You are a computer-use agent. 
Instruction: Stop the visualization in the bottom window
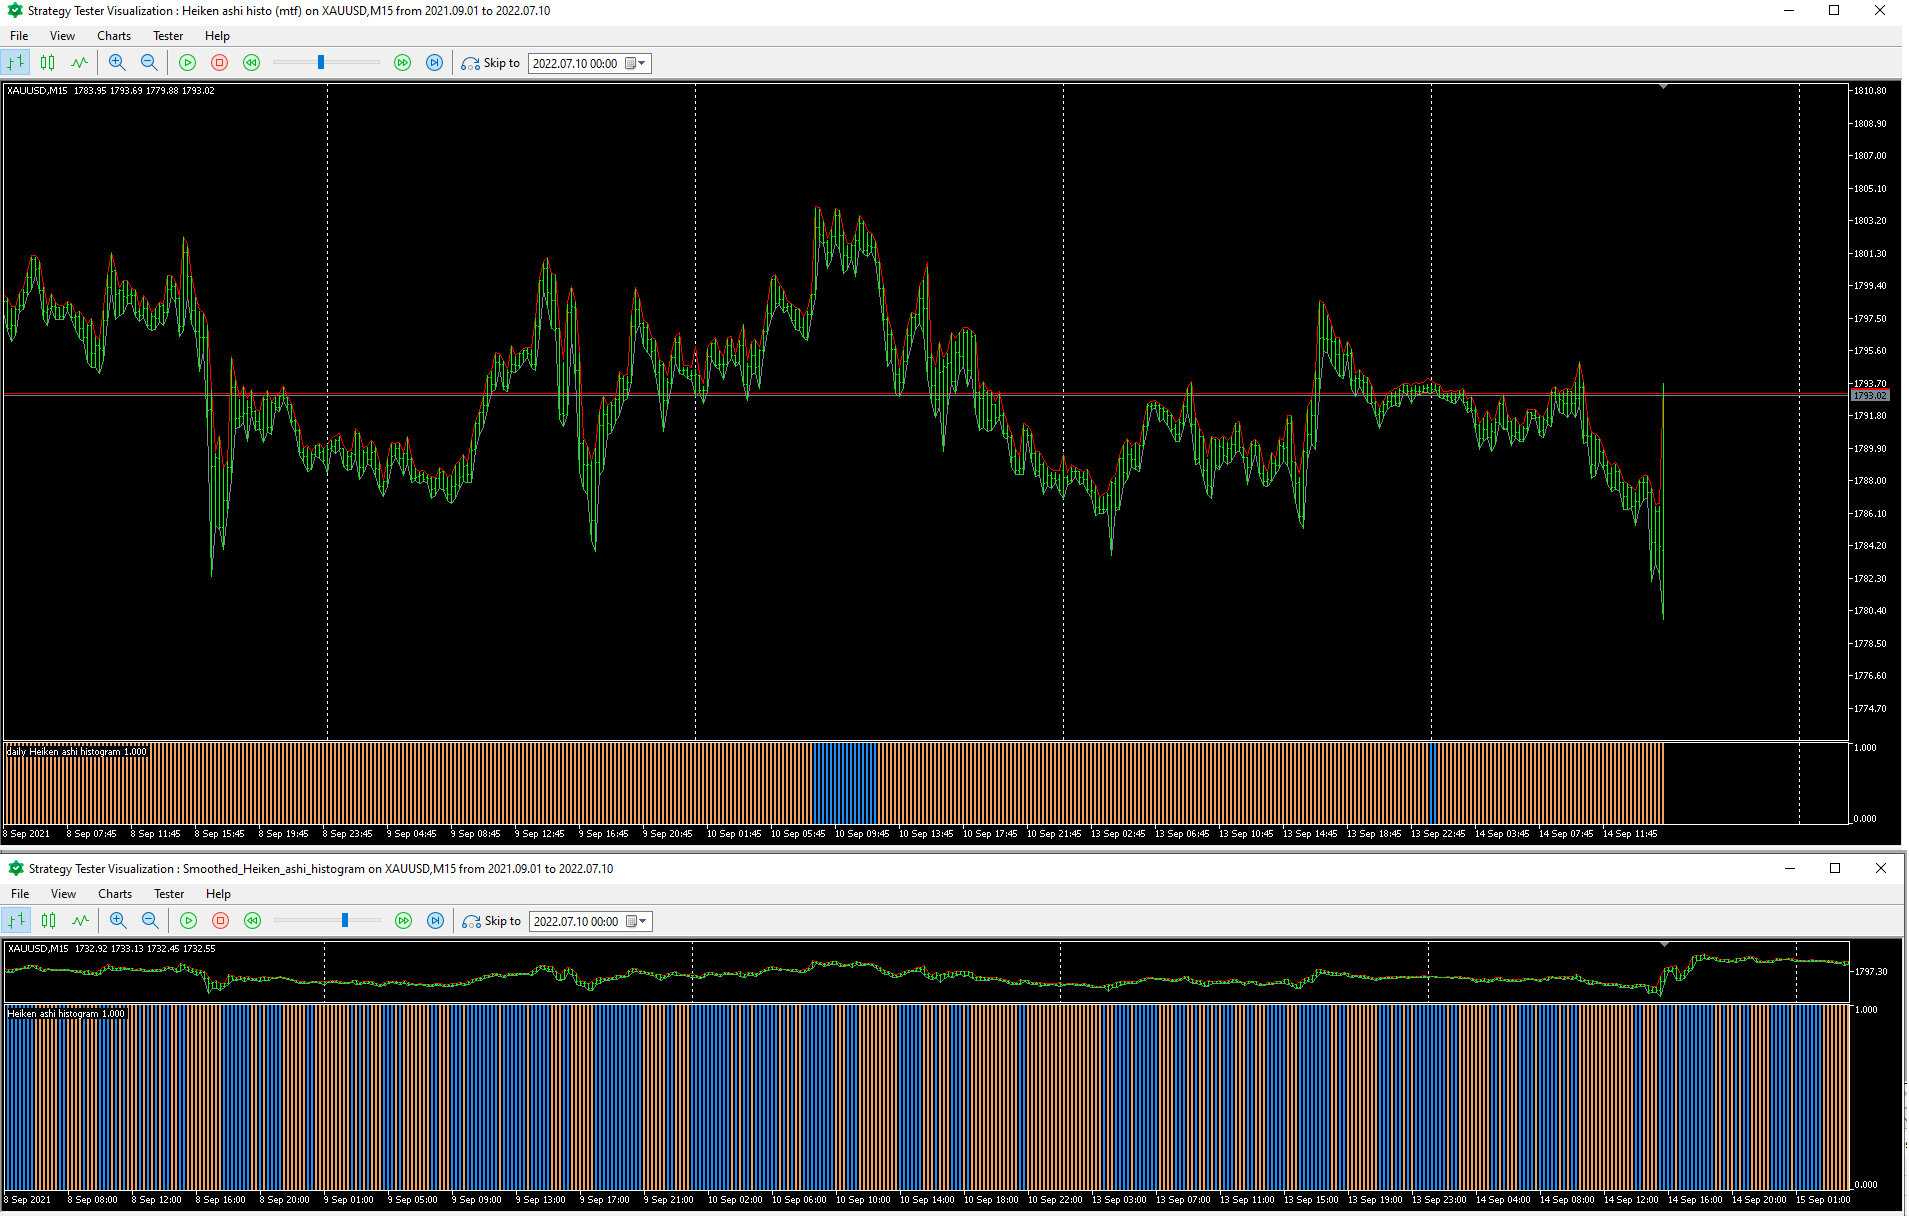pos(221,921)
